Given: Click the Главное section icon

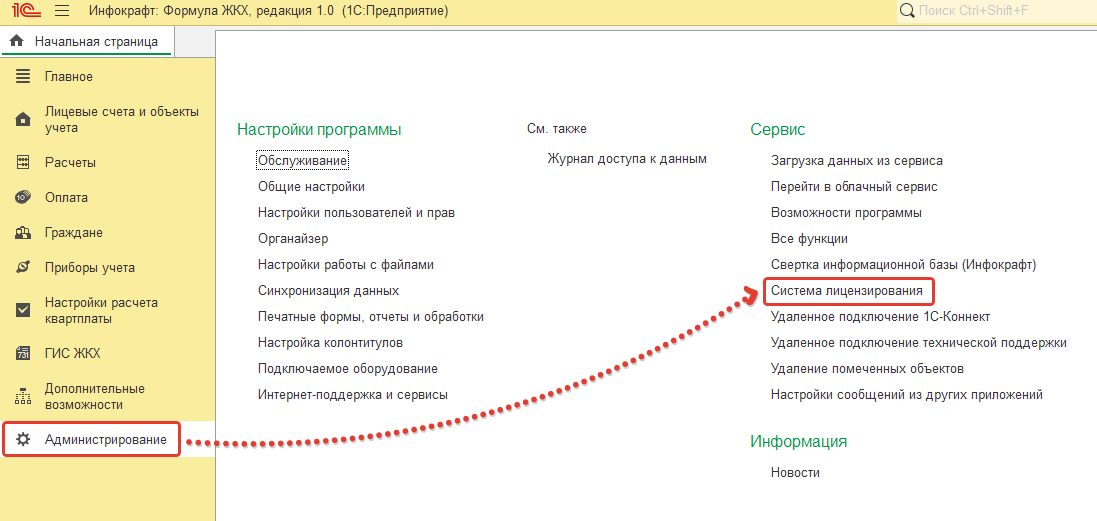Looking at the screenshot, I should (x=23, y=77).
